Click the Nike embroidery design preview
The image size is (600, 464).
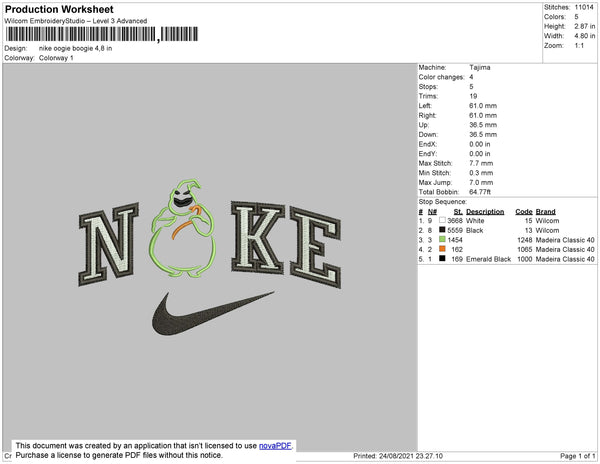tap(210, 257)
